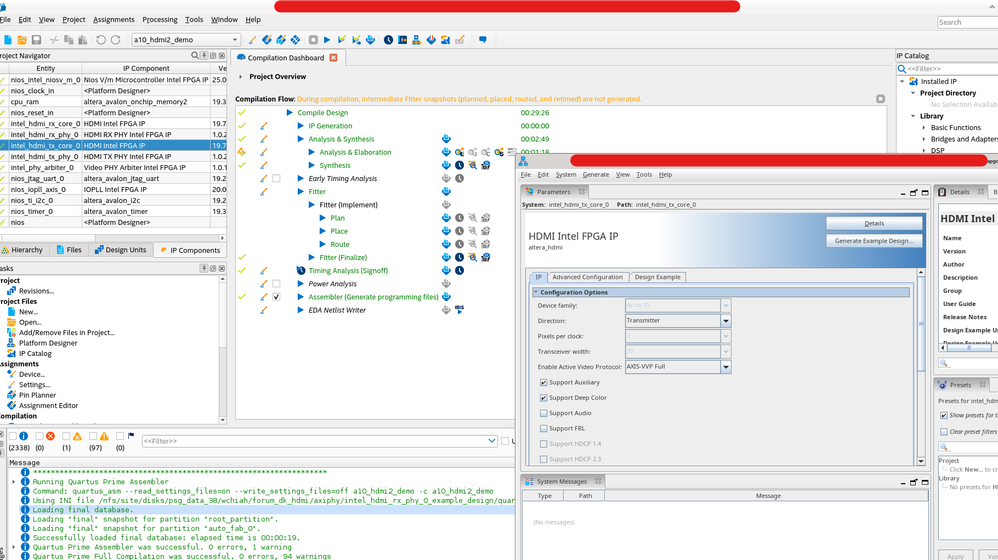Click the Generate Example Design button
Screen dimensions: 998x560
tap(873, 241)
